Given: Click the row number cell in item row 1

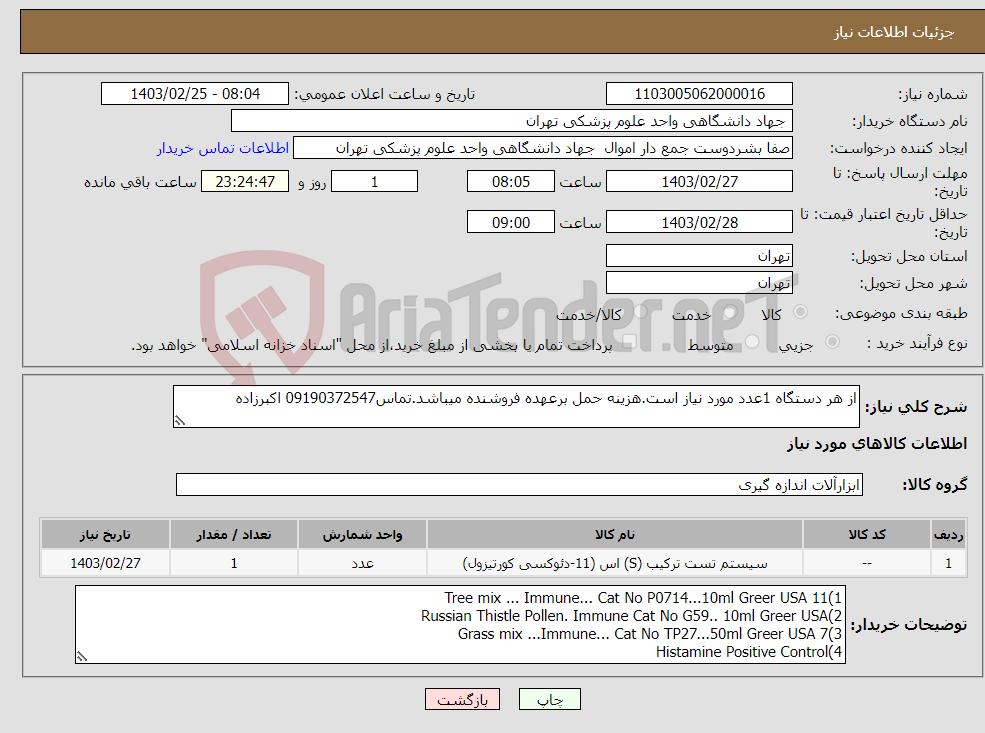Looking at the screenshot, I should 949,563.
